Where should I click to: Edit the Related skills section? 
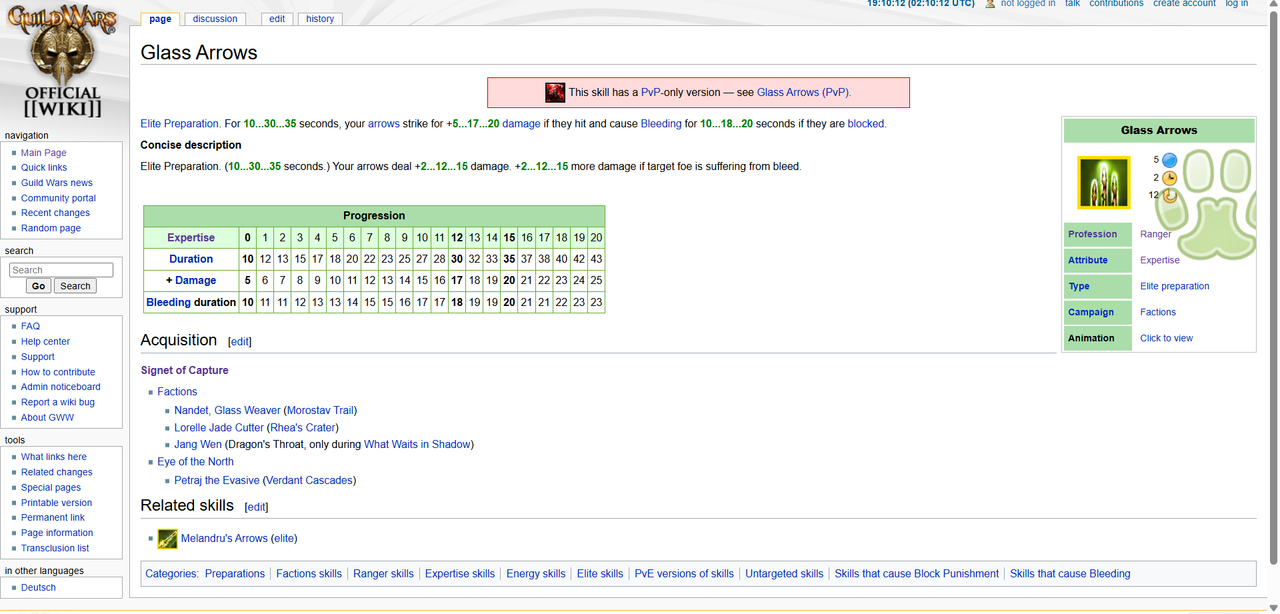(257, 507)
